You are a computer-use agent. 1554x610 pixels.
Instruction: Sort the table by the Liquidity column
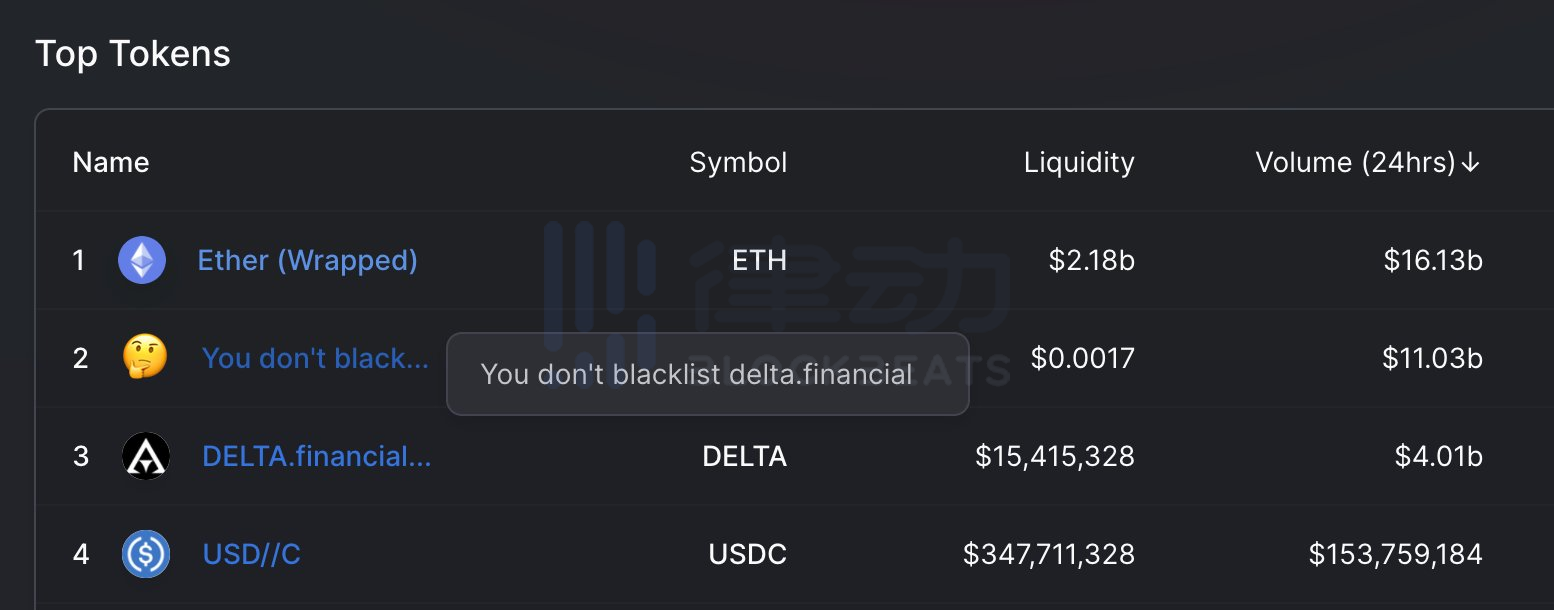(x=1078, y=162)
